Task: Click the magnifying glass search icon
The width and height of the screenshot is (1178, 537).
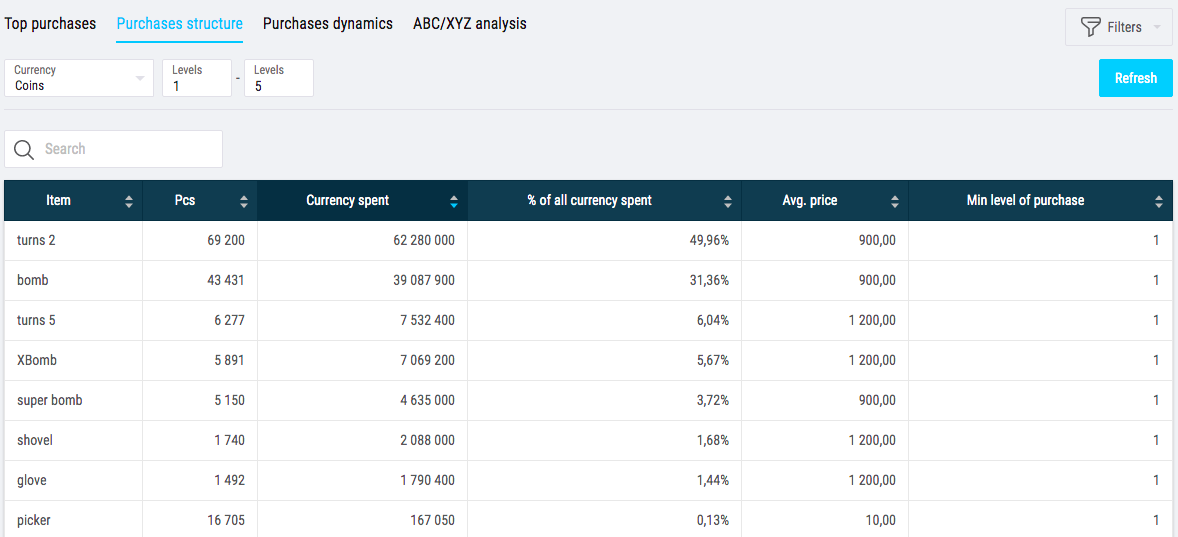Action: coord(24,149)
